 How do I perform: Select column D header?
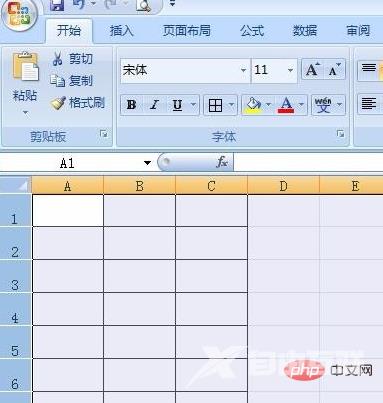pos(283,185)
